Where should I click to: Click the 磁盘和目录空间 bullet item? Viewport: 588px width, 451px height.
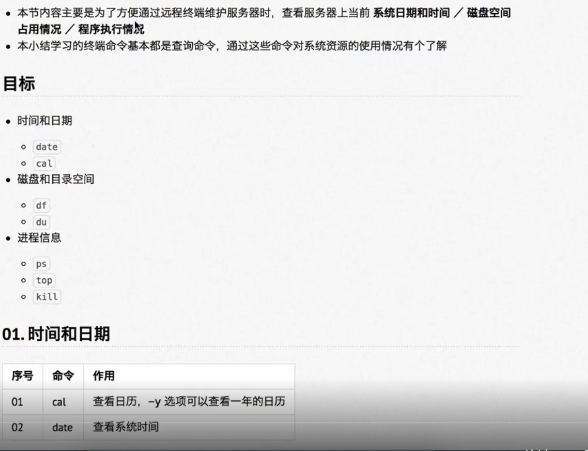[56, 179]
